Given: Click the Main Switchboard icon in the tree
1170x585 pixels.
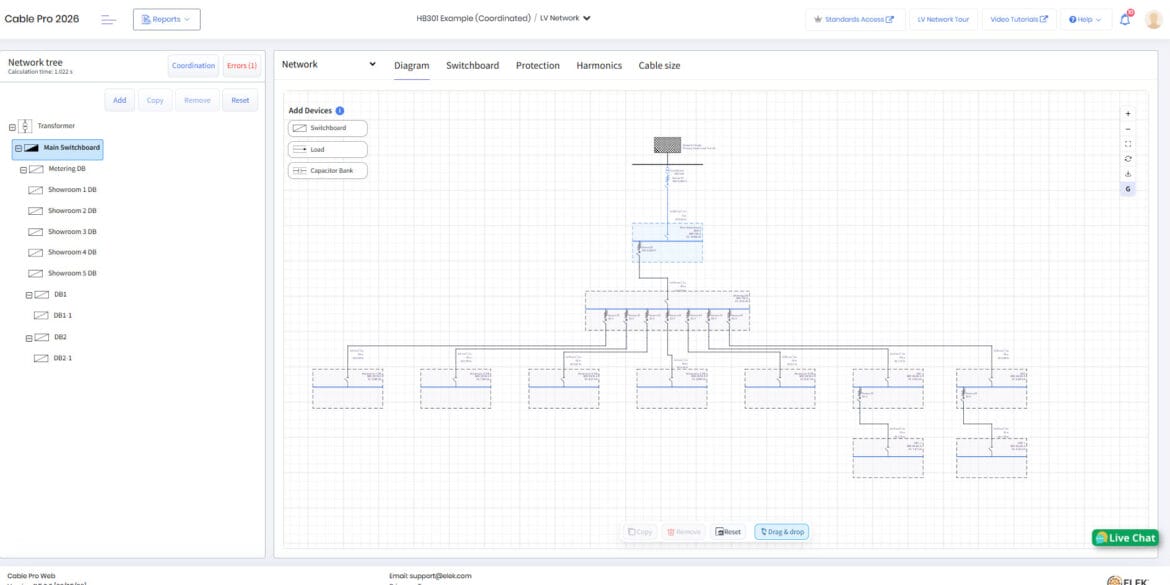Looking at the screenshot, I should click(x=31, y=148).
